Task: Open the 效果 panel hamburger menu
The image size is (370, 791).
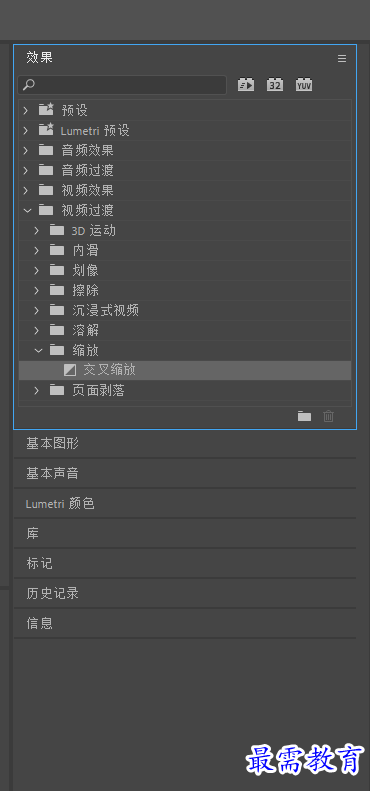Action: [342, 59]
